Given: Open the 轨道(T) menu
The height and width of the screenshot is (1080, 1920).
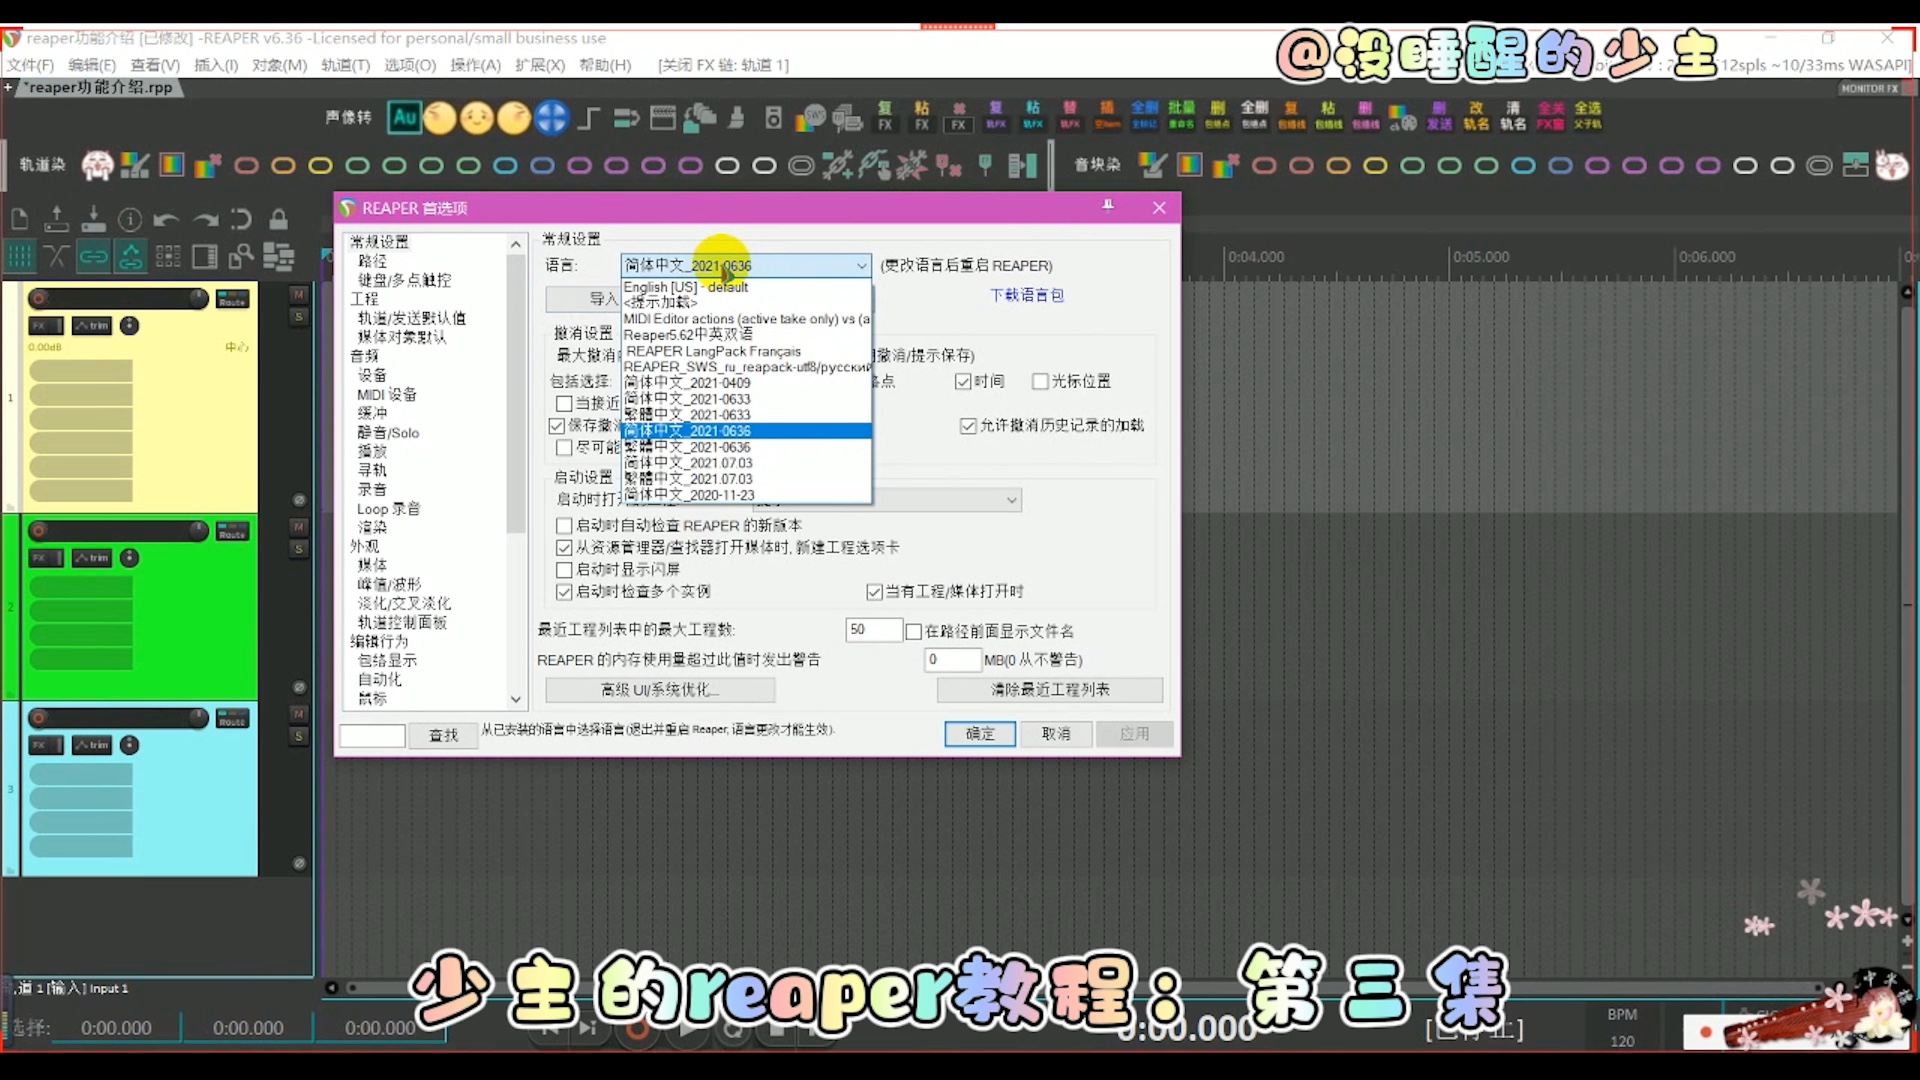Looking at the screenshot, I should (345, 65).
